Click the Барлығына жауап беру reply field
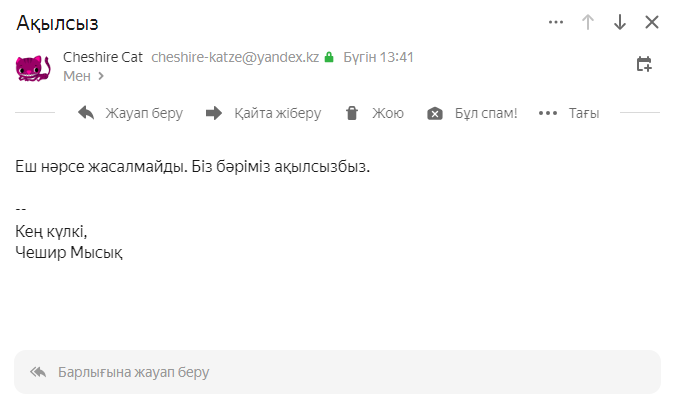676x411 pixels. click(337, 372)
